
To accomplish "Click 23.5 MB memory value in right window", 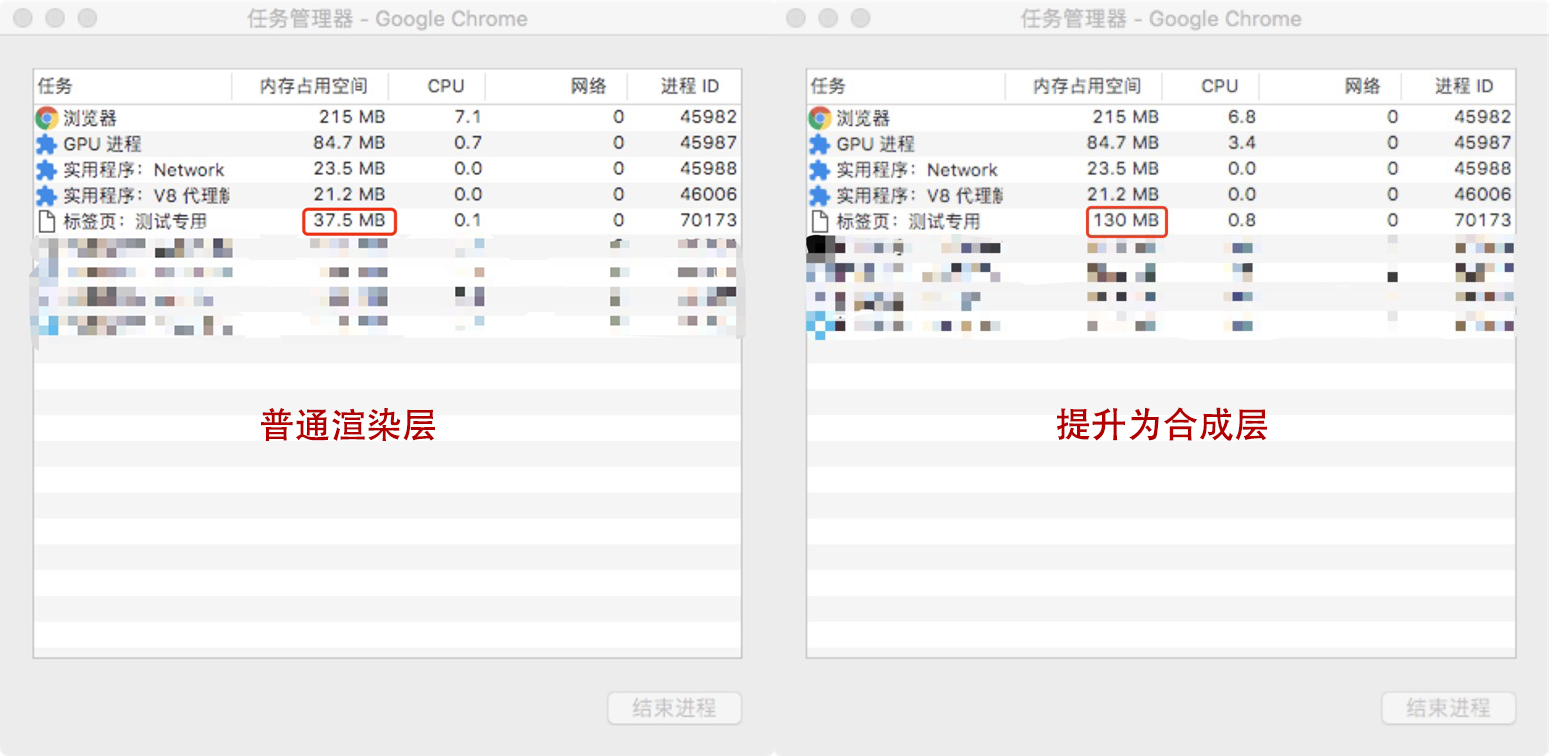I will [x=1122, y=168].
